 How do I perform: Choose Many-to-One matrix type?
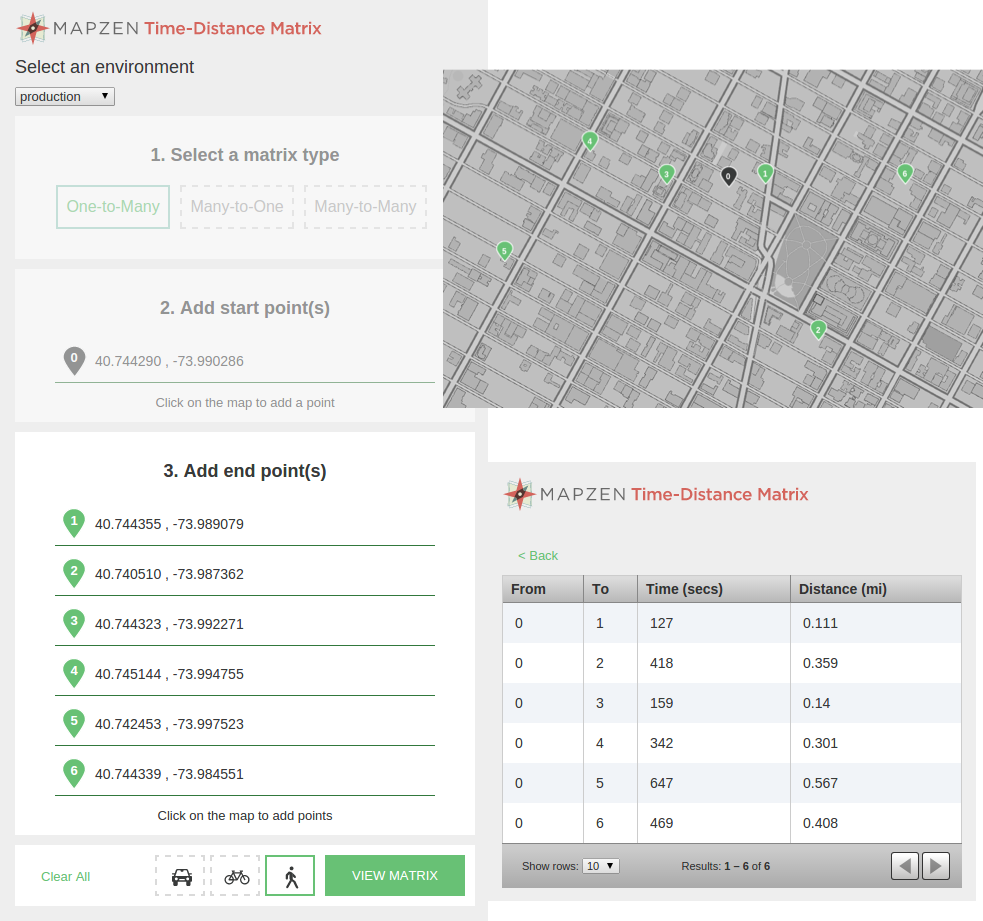237,206
